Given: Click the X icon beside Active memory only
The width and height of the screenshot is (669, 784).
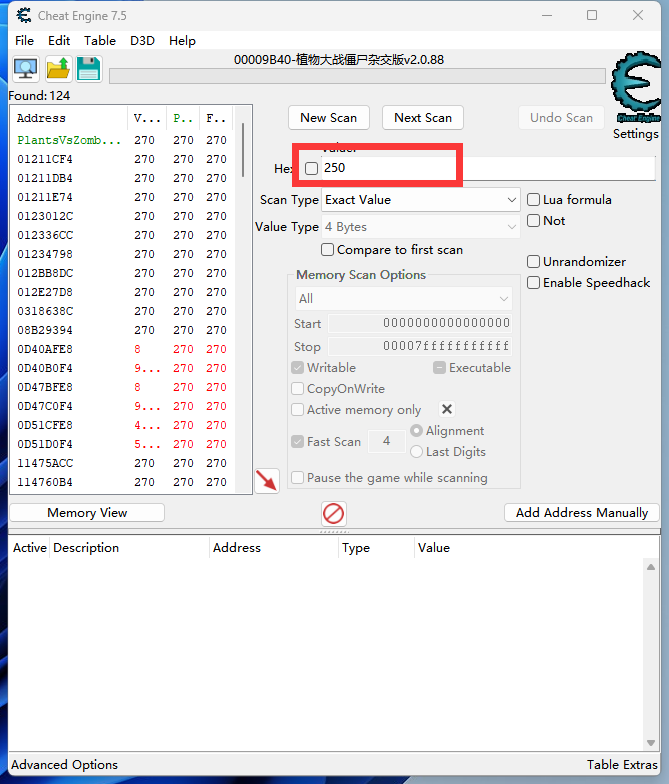Looking at the screenshot, I should coord(447,409).
